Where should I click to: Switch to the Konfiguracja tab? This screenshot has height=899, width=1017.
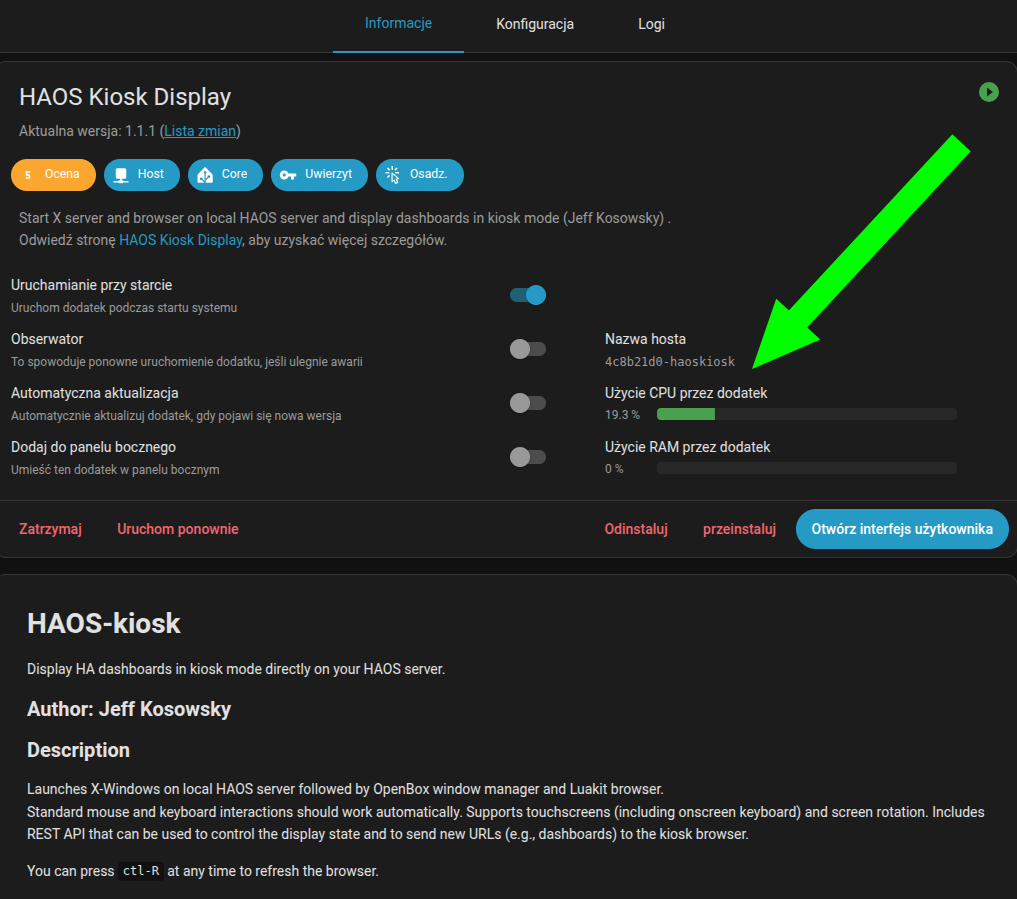pyautogui.click(x=535, y=24)
